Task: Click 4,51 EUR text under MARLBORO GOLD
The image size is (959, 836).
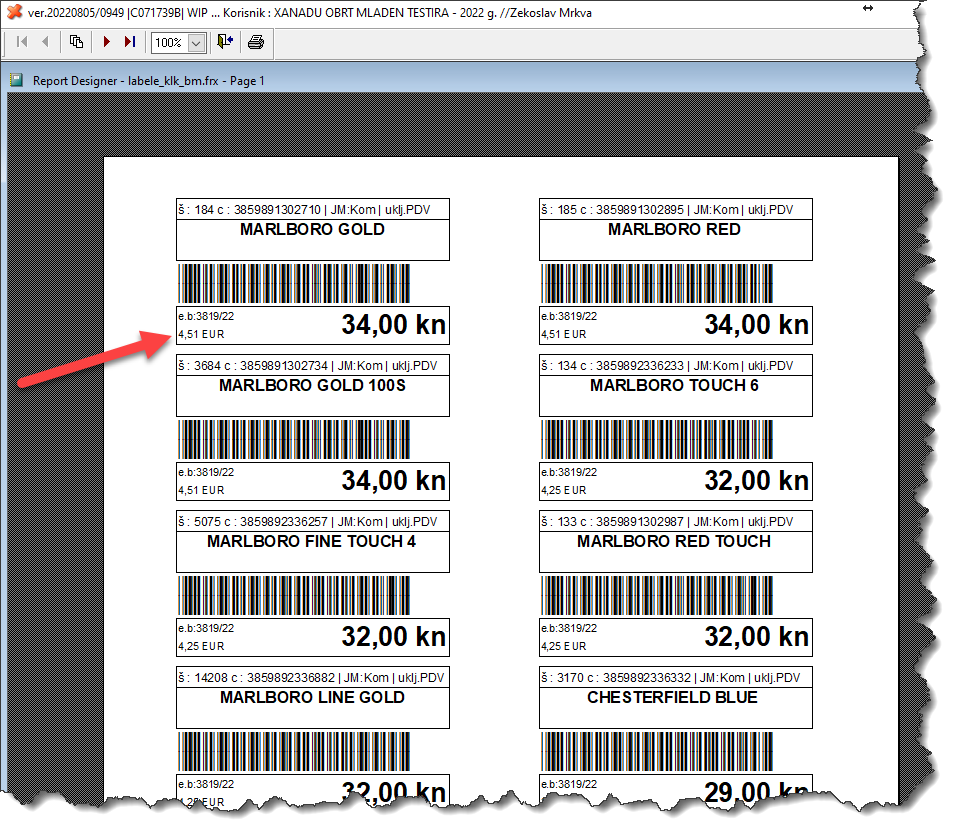Action: [x=200, y=335]
